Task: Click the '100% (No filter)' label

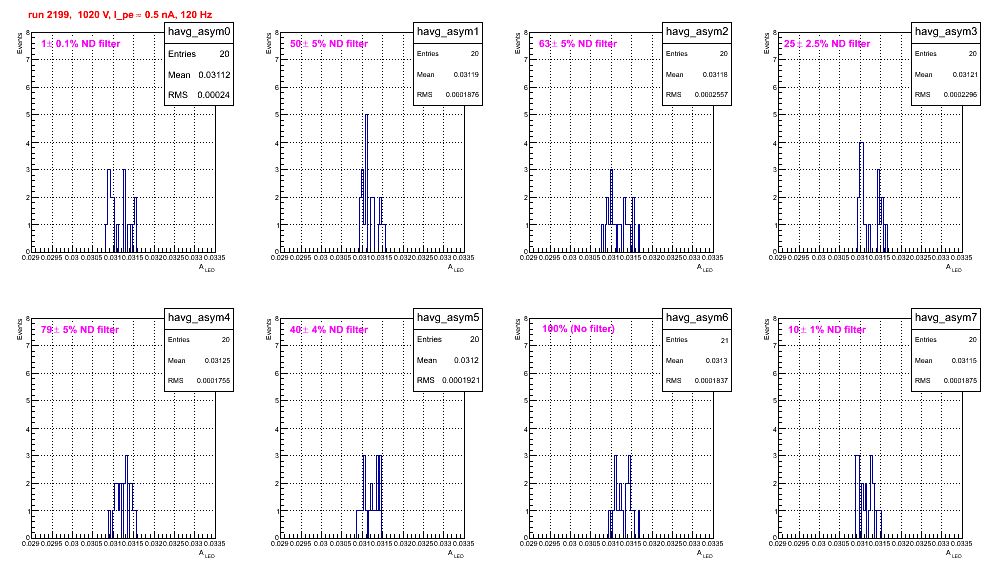Action: click(579, 329)
